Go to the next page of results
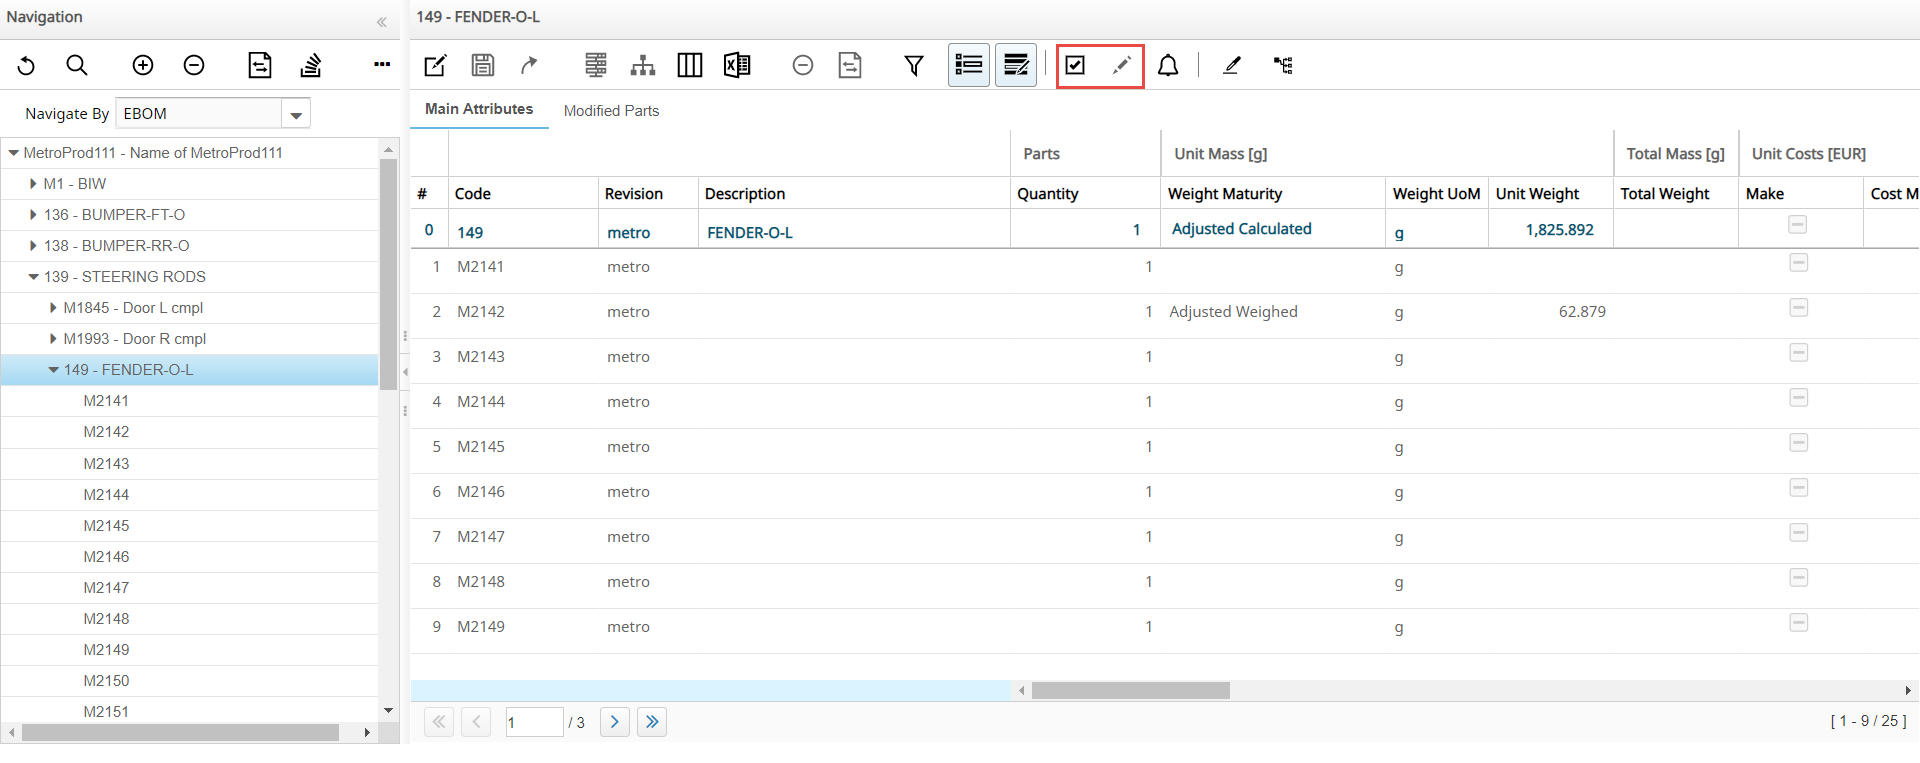The width and height of the screenshot is (1920, 763). [x=614, y=722]
